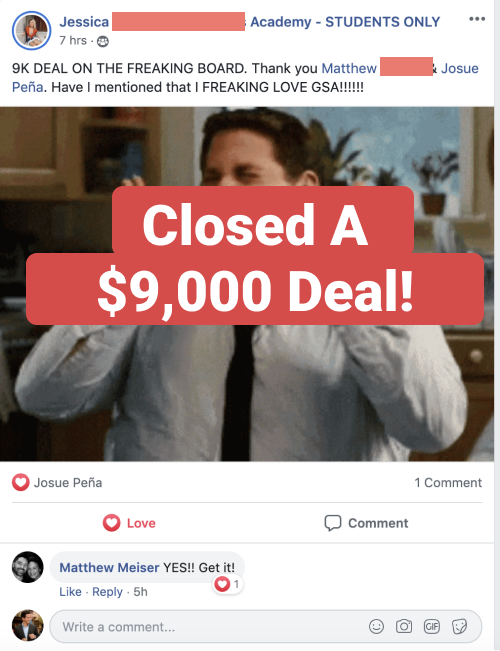
Task: Open Matthew Meiser's commenter avatar
Action: click(27, 567)
